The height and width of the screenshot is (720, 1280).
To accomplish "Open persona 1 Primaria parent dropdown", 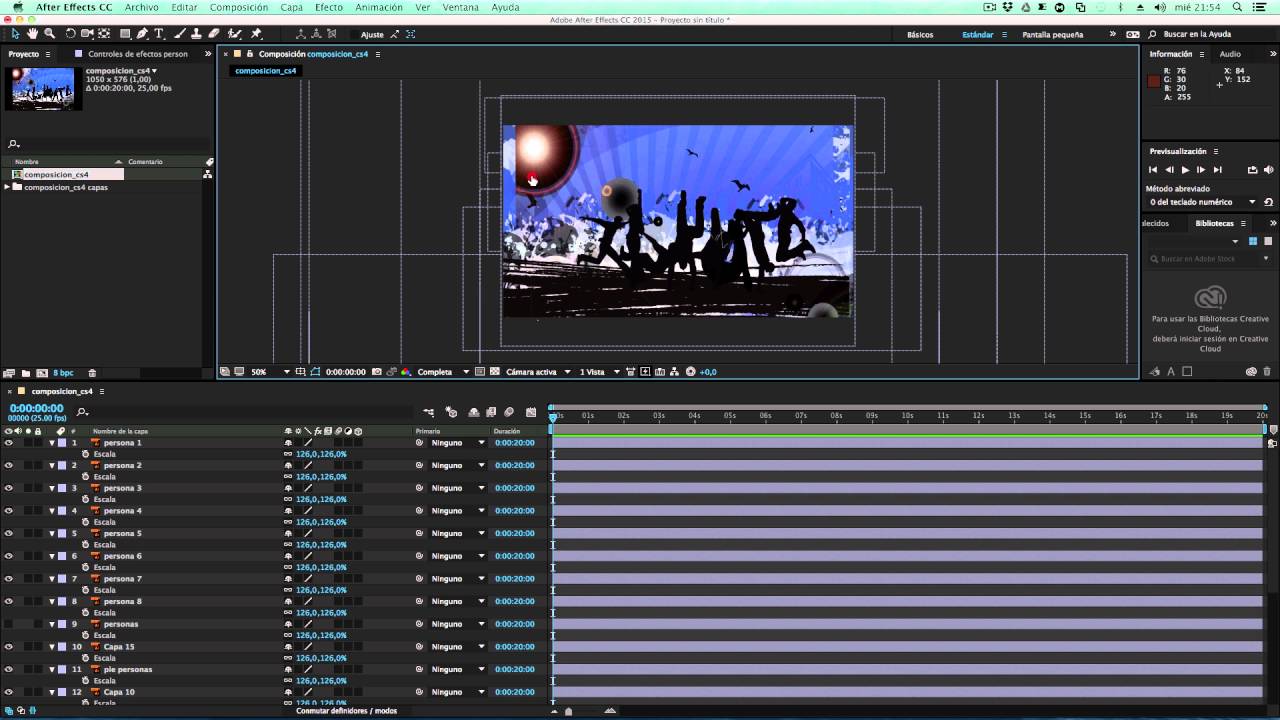I will (458, 442).
